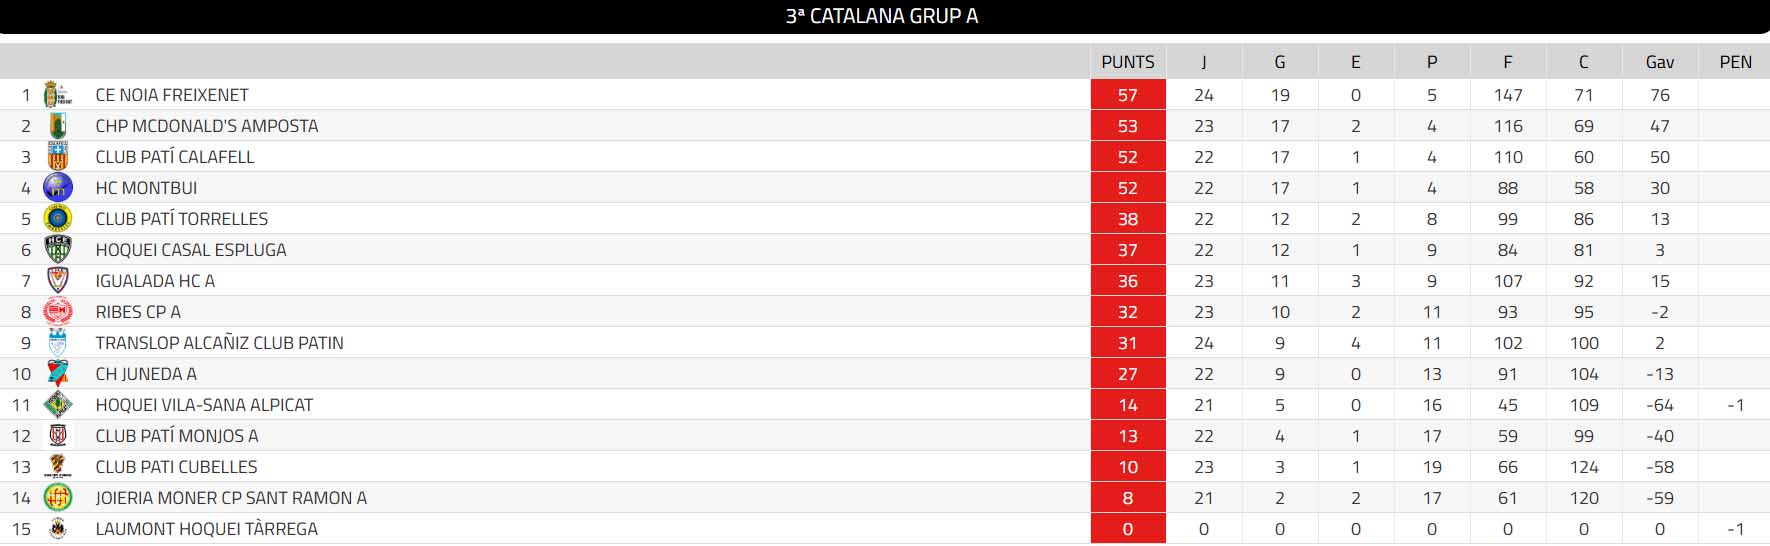
Task: Click the Hoquei Vila-Sana Alpicat crest
Action: tap(58, 405)
